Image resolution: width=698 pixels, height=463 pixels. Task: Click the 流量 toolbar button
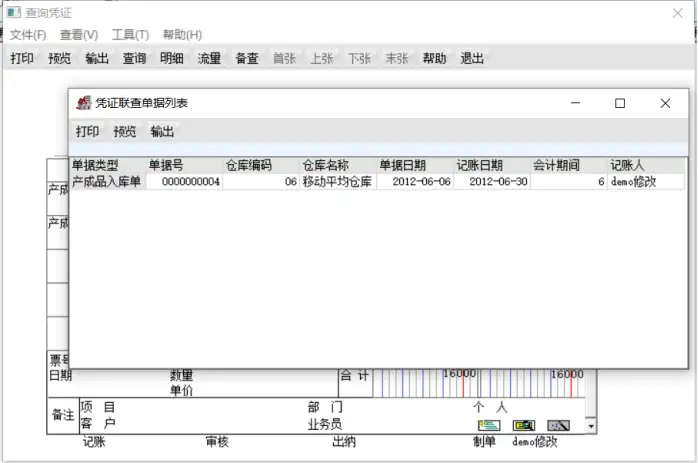(x=209, y=58)
